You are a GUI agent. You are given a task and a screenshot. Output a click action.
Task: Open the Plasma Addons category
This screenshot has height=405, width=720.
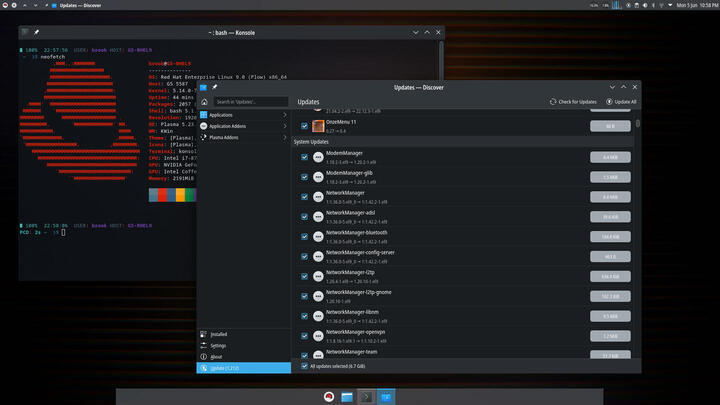click(244, 137)
